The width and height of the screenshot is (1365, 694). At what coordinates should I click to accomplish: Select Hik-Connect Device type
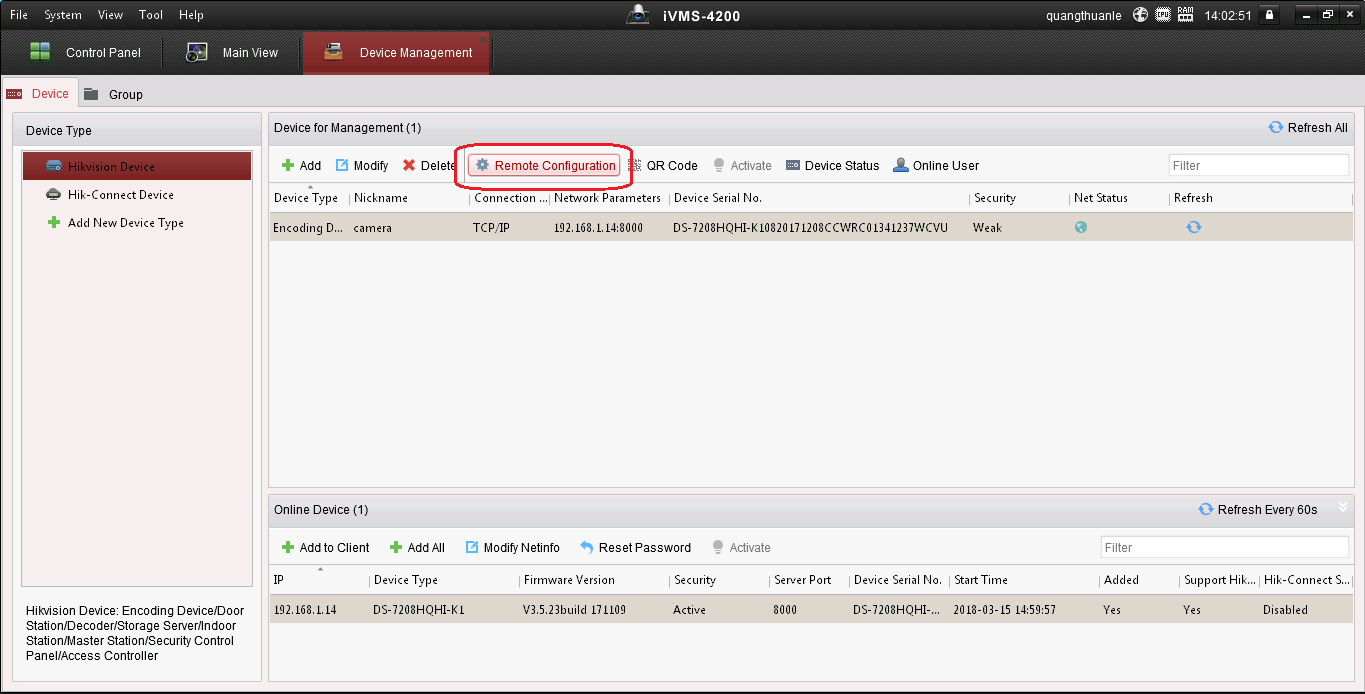pos(120,195)
